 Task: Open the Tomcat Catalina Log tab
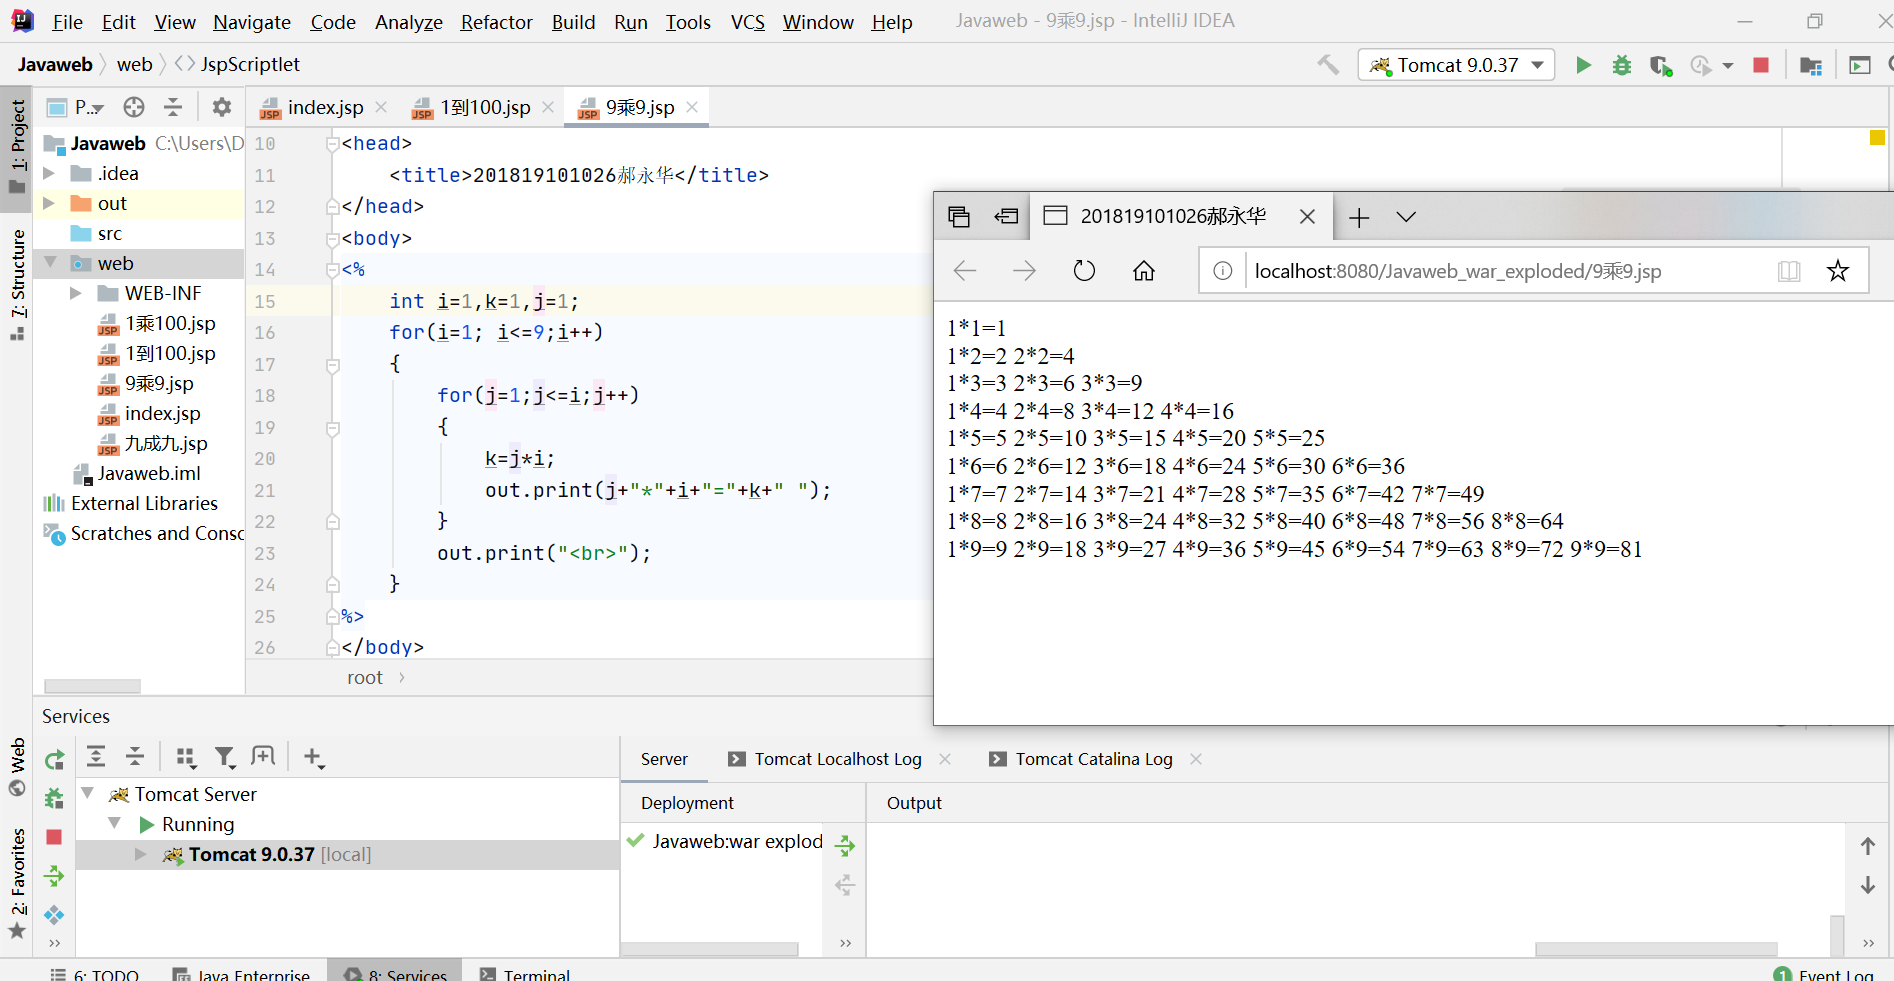tap(1093, 759)
